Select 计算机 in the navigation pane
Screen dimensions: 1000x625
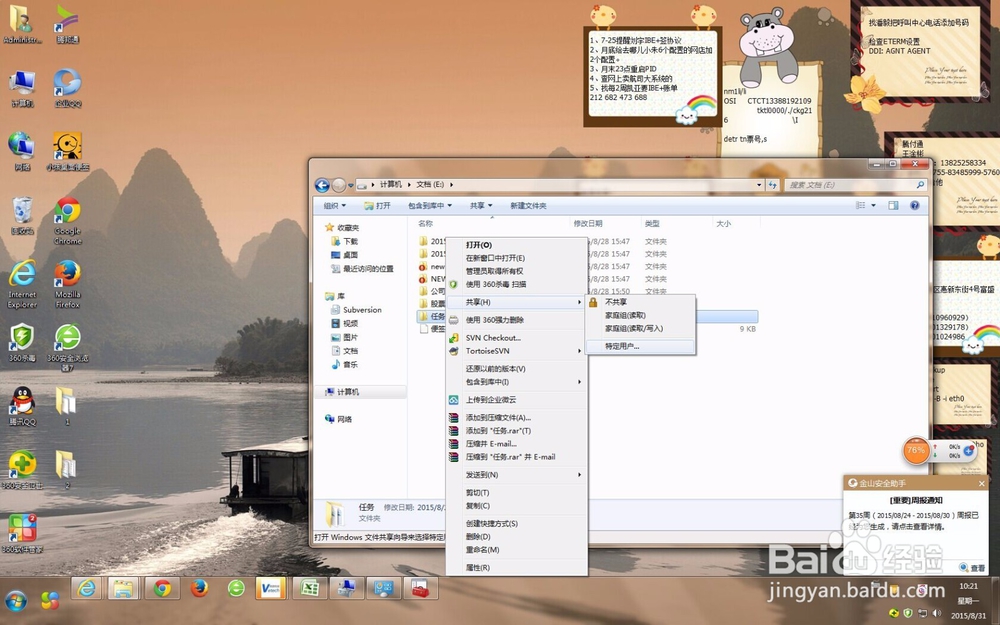(348, 392)
